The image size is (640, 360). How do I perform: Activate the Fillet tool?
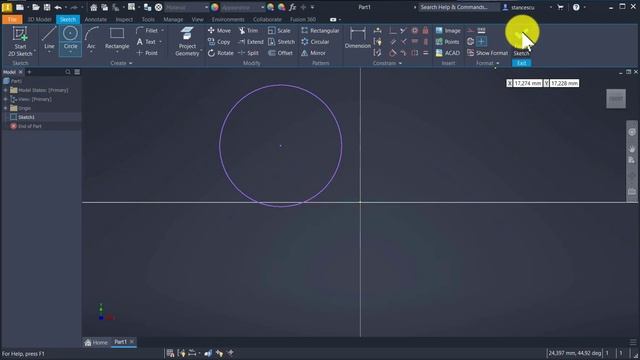click(x=149, y=31)
